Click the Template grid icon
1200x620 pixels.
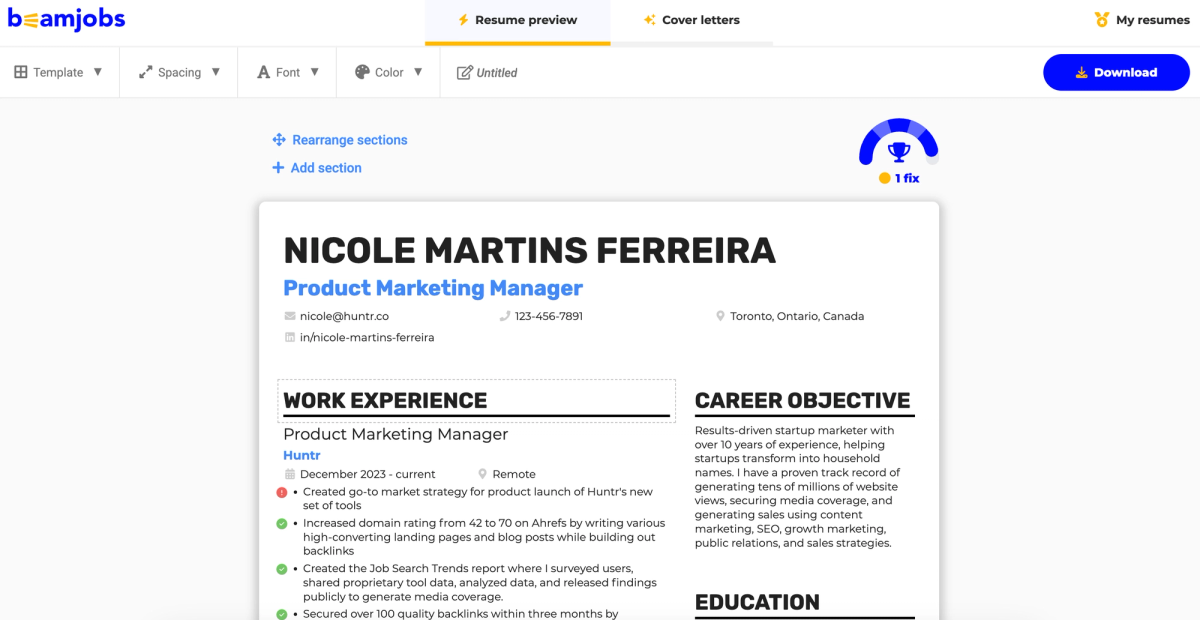pyautogui.click(x=21, y=72)
